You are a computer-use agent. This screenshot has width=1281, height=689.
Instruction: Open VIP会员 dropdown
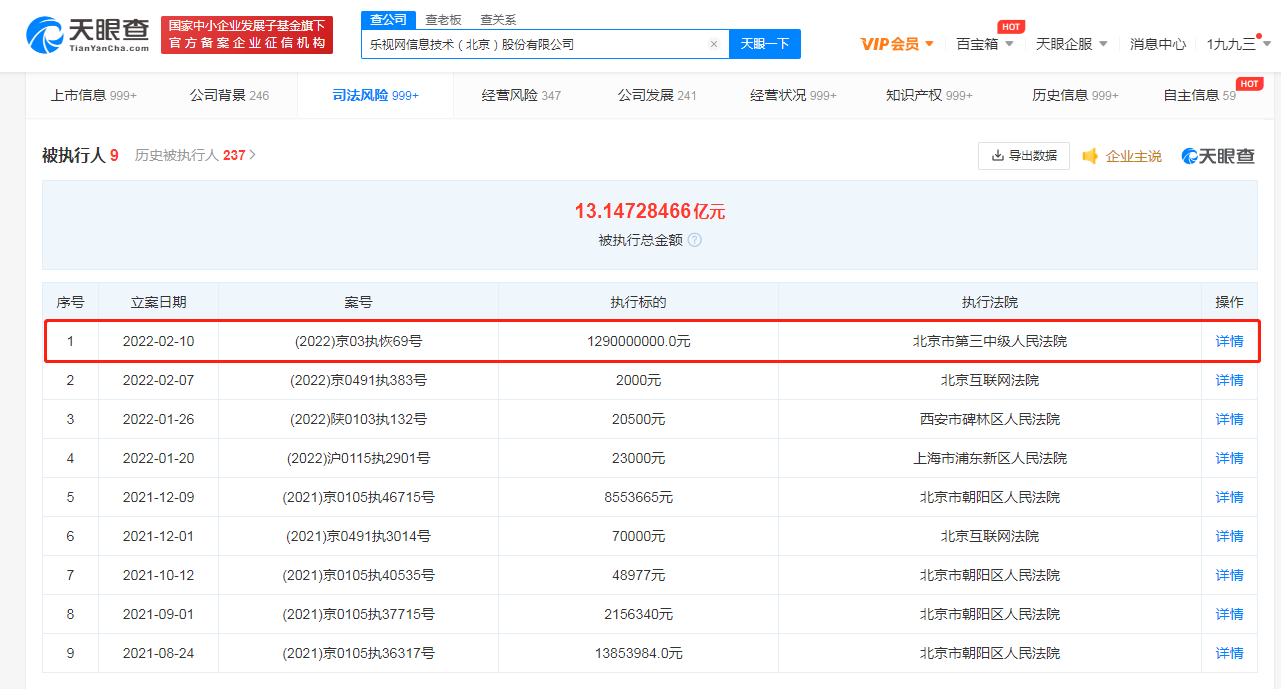(897, 44)
